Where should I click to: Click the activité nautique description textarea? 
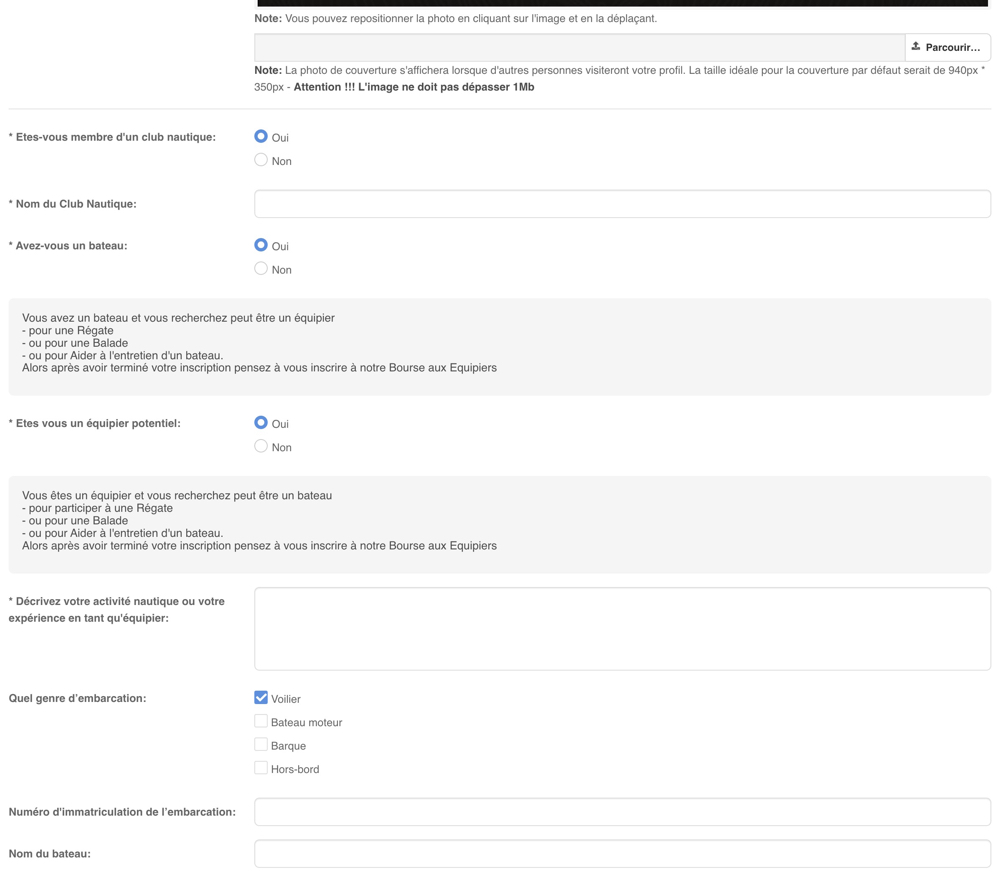(622, 628)
